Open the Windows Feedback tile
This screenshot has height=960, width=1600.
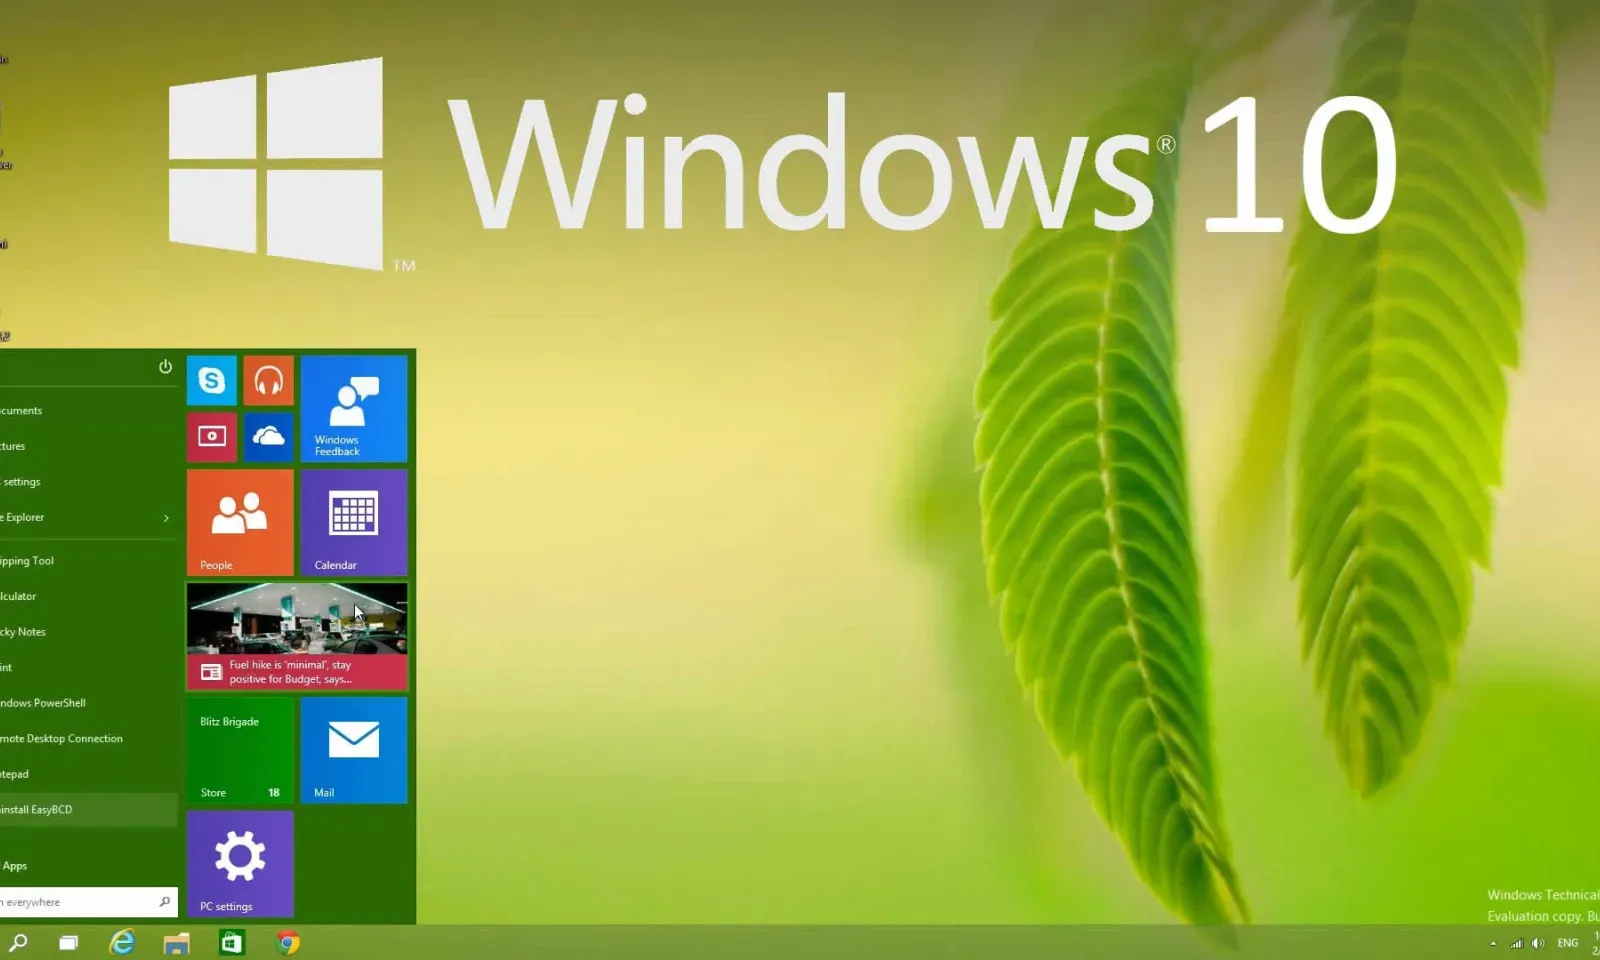click(x=354, y=408)
